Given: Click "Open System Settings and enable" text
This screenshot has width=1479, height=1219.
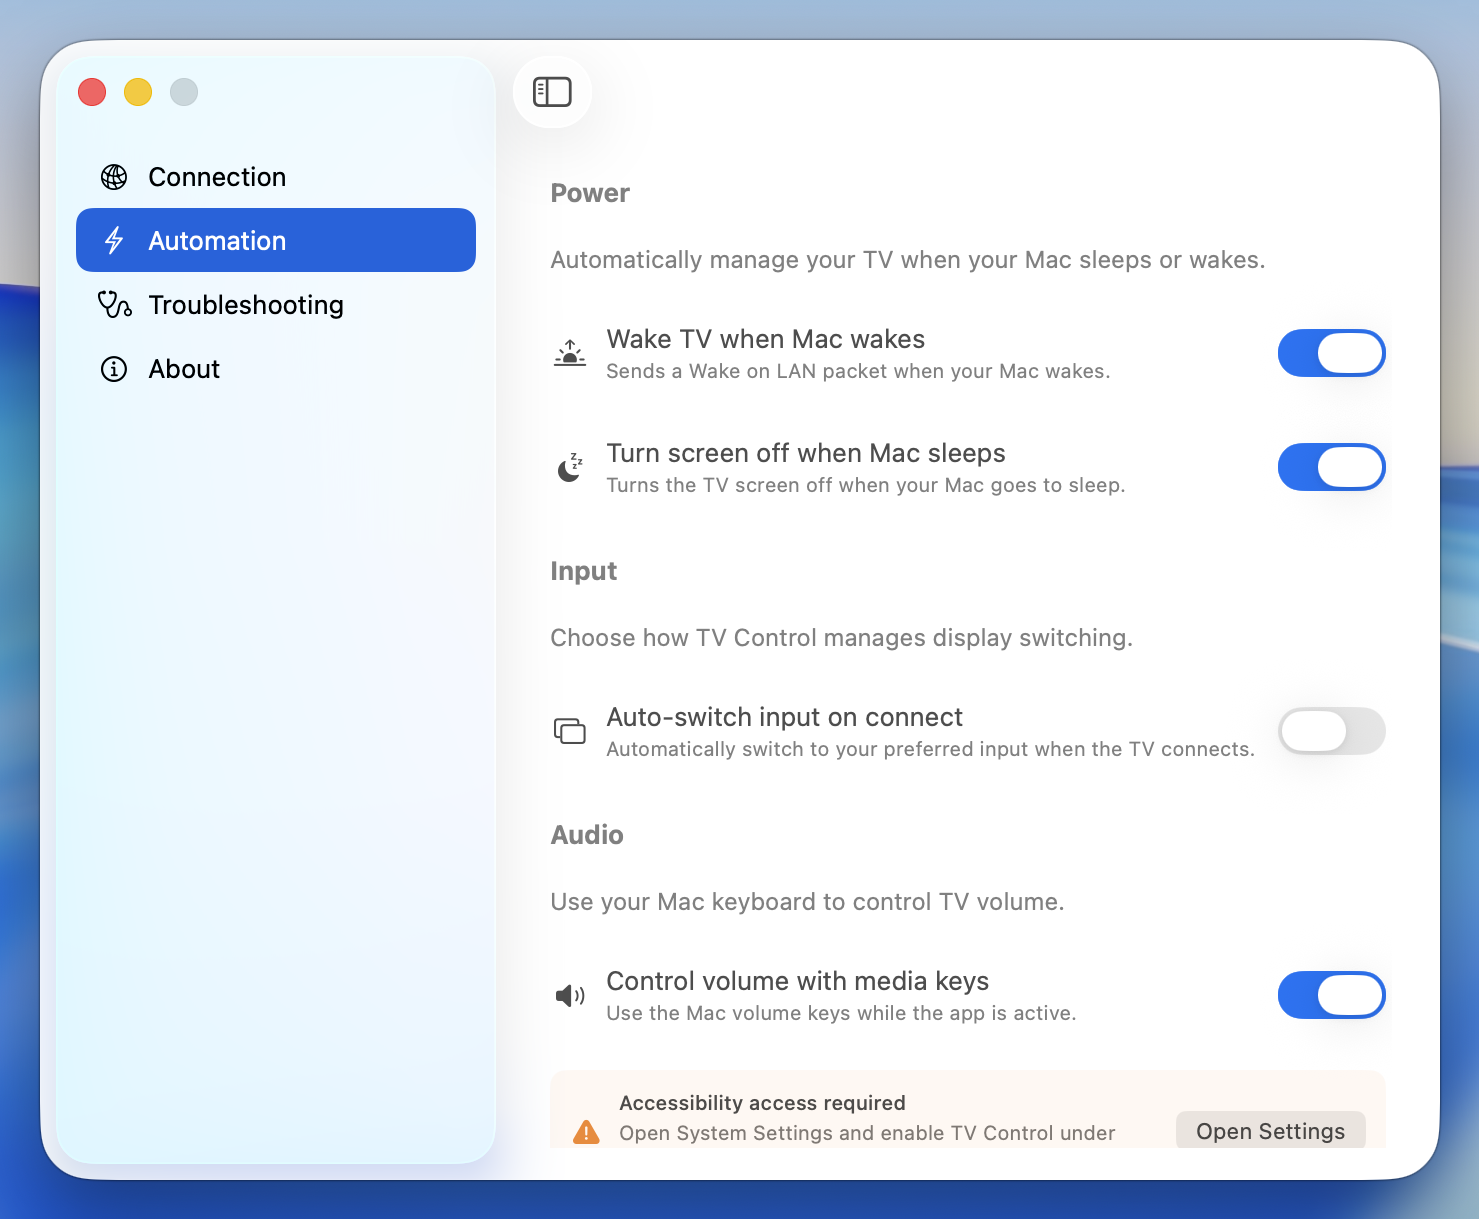Looking at the screenshot, I should click(x=867, y=1133).
